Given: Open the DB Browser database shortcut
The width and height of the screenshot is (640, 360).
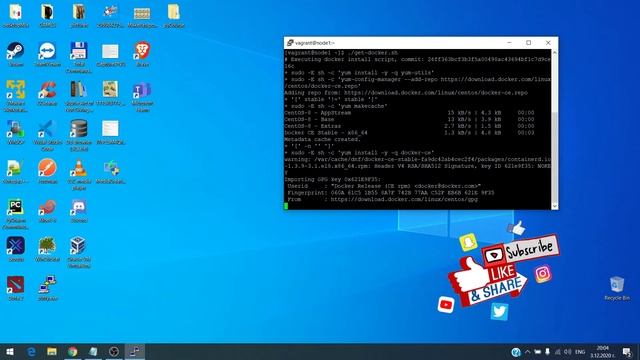Looking at the screenshot, I should (x=79, y=135).
